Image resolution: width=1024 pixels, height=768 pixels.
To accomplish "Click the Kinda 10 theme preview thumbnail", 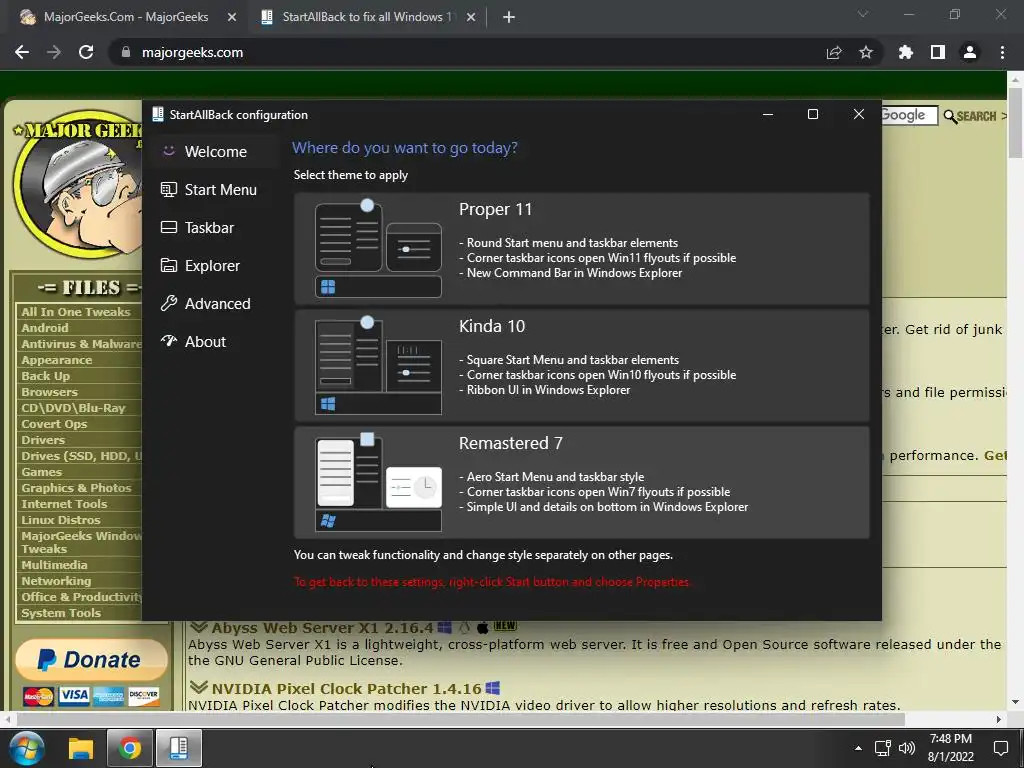I will [378, 366].
